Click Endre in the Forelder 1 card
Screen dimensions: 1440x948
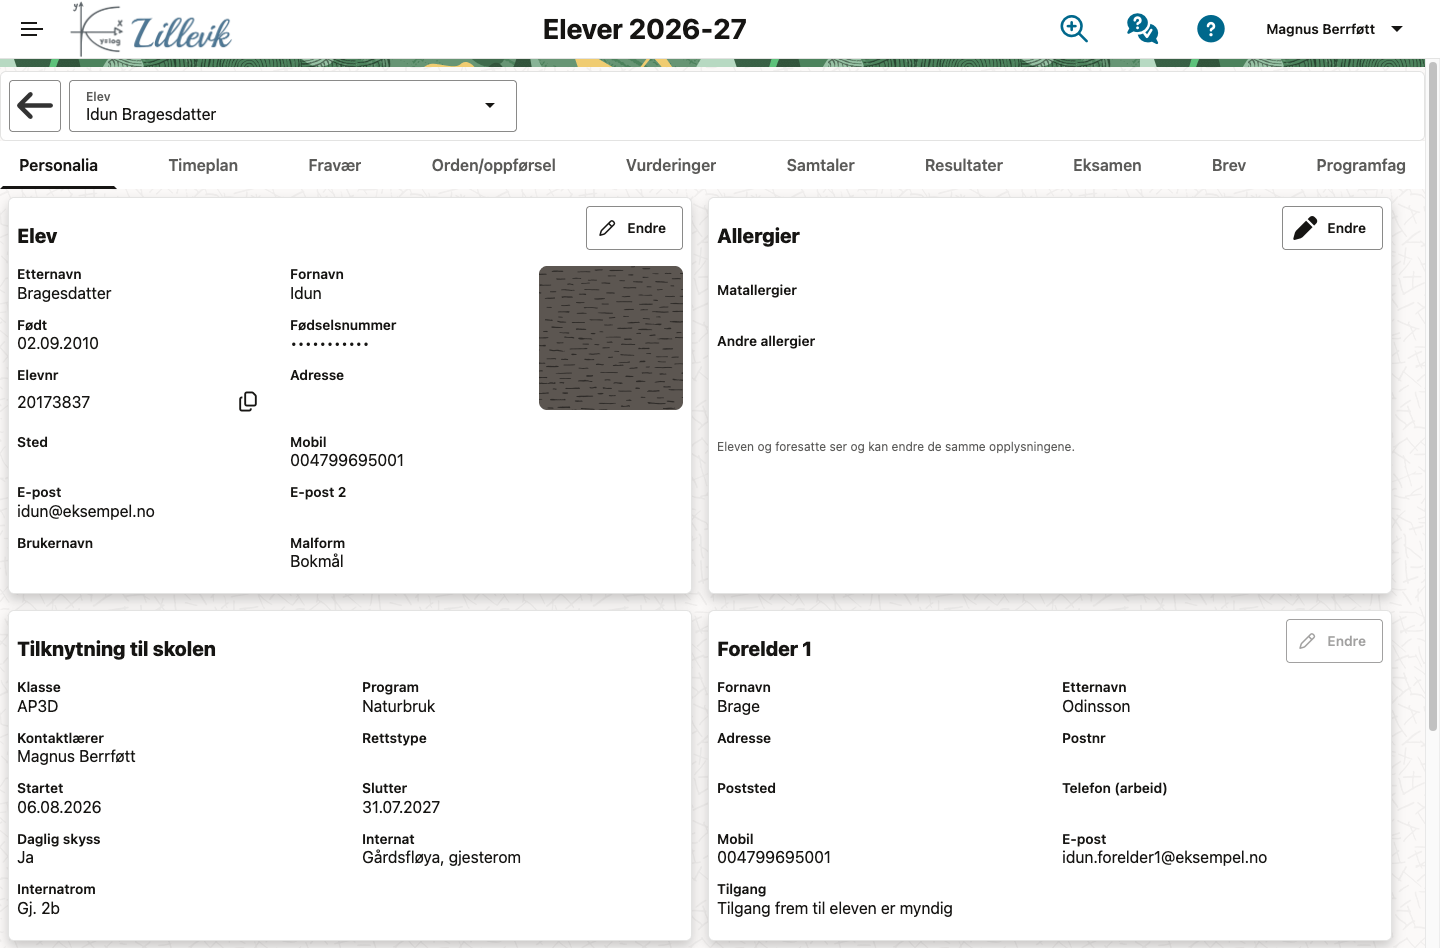click(x=1334, y=641)
